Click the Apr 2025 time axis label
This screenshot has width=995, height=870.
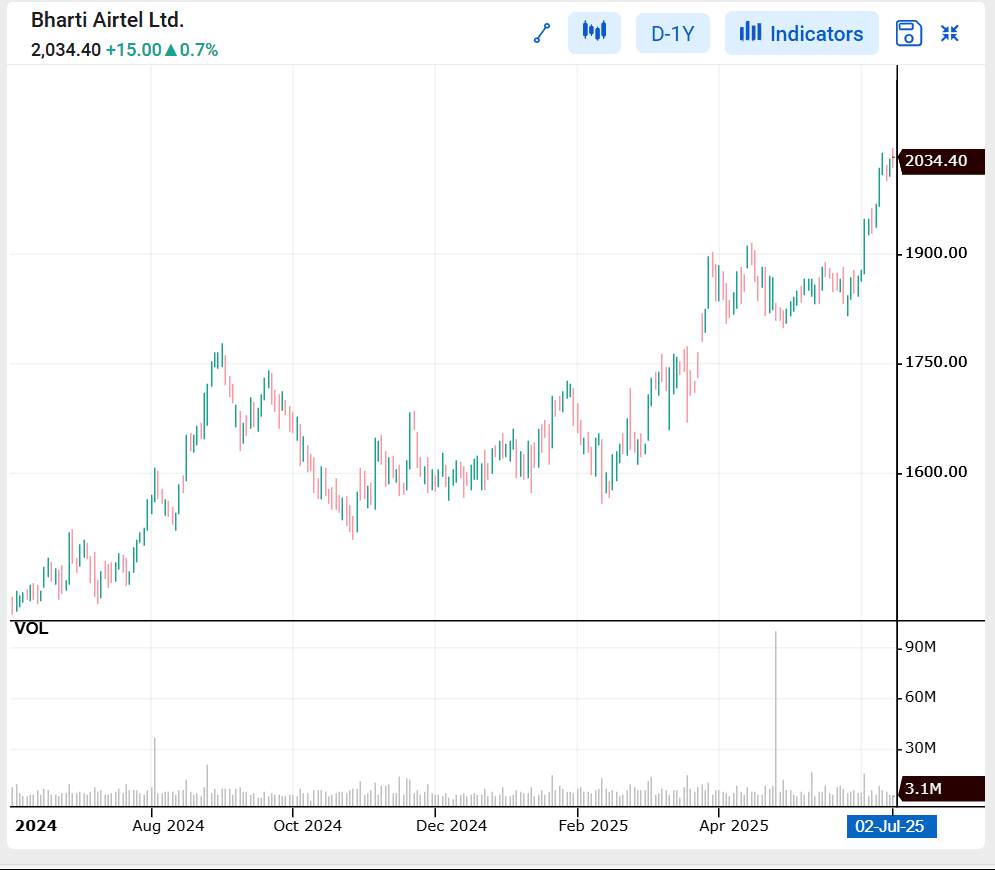tap(734, 826)
